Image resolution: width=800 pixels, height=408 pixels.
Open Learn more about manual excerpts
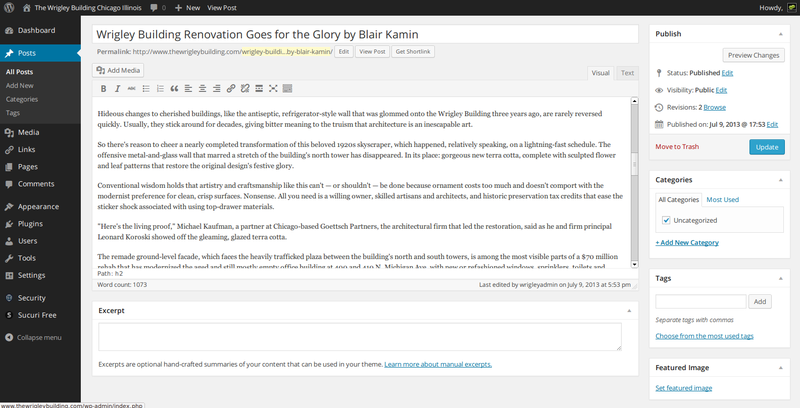438,365
